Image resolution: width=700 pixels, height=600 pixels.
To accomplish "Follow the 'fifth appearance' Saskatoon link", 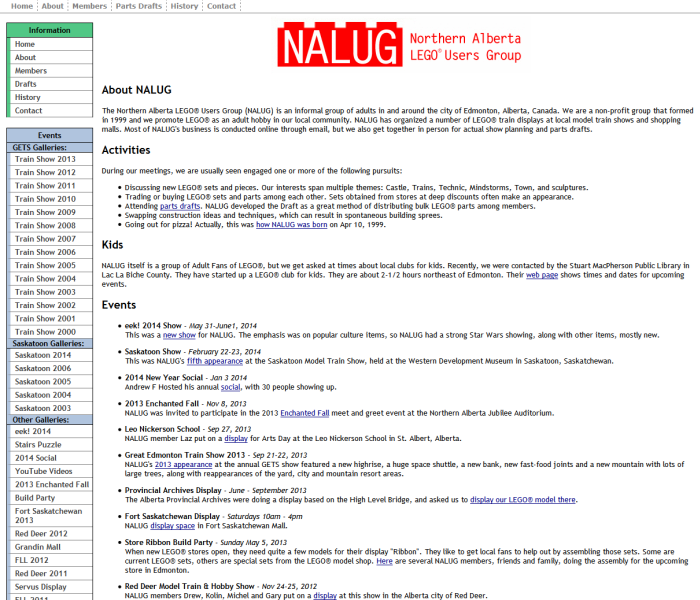I will 215,361.
